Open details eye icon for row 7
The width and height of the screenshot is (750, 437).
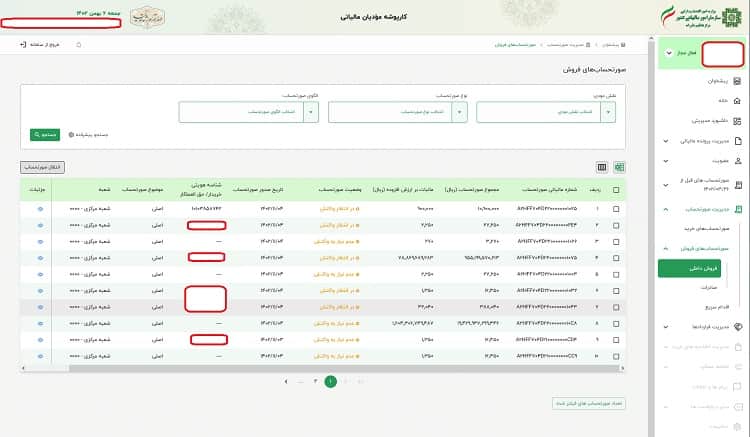coord(40,307)
